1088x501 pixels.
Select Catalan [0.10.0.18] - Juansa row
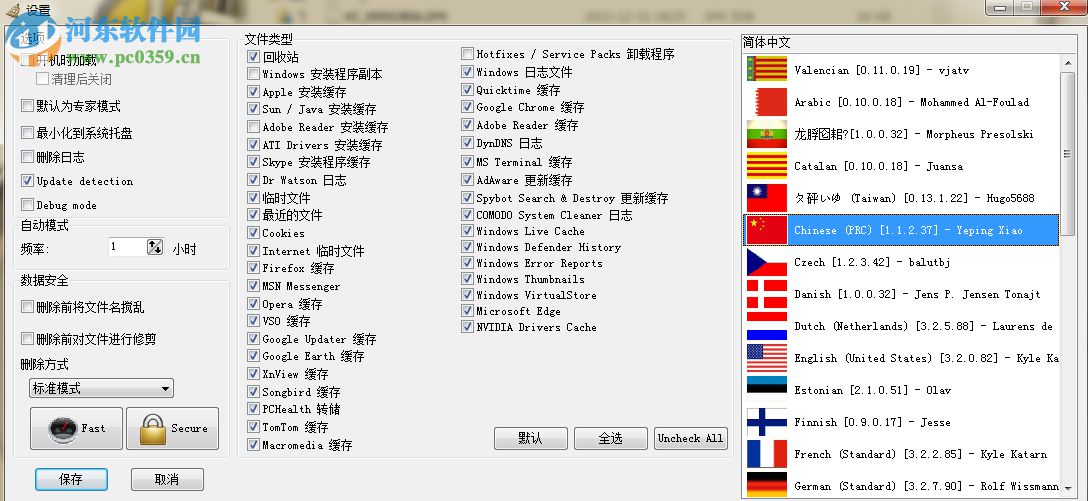(x=901, y=166)
